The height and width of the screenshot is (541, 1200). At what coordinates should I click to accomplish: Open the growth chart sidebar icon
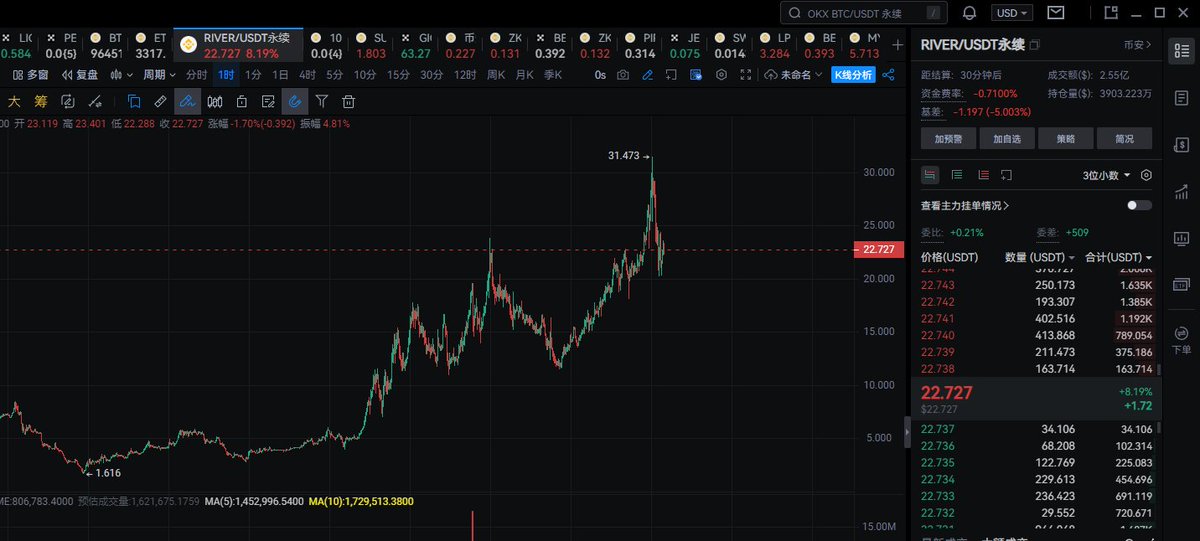(1182, 191)
